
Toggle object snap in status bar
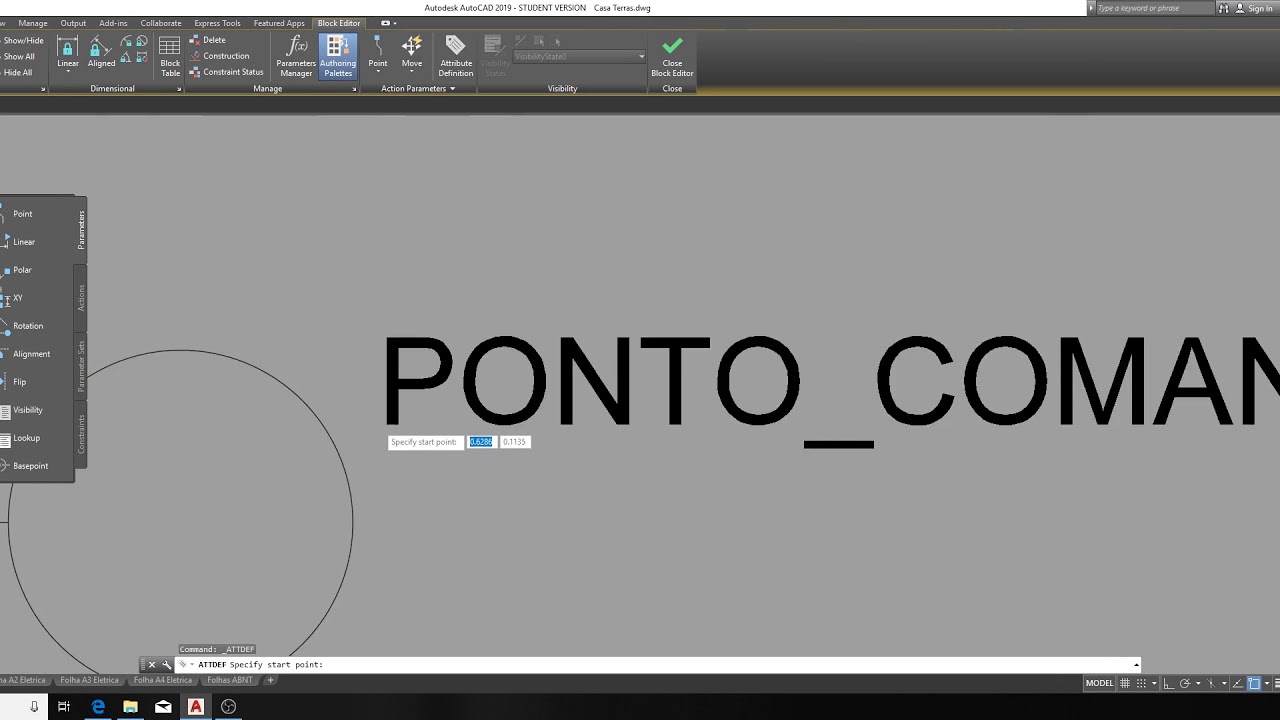point(1254,684)
